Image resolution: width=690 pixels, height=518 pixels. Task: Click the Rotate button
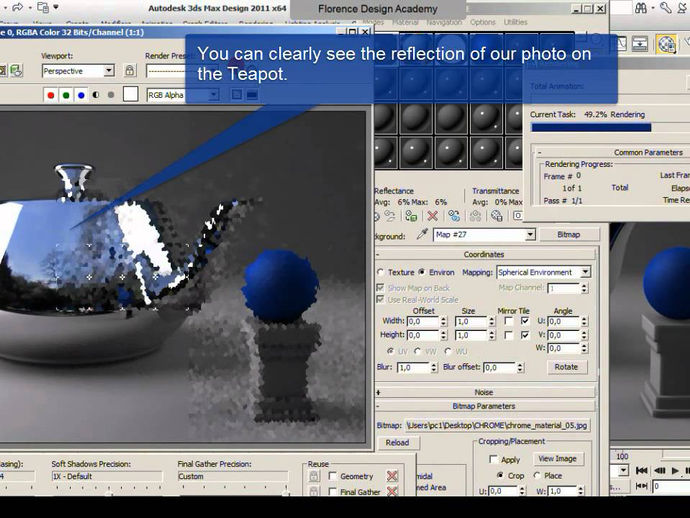(566, 367)
